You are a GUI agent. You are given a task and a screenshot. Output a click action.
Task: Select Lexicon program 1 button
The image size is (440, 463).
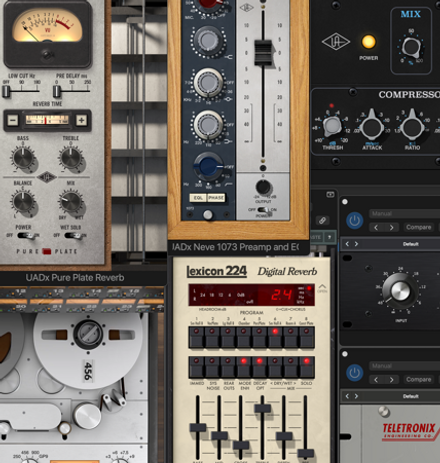point(196,337)
